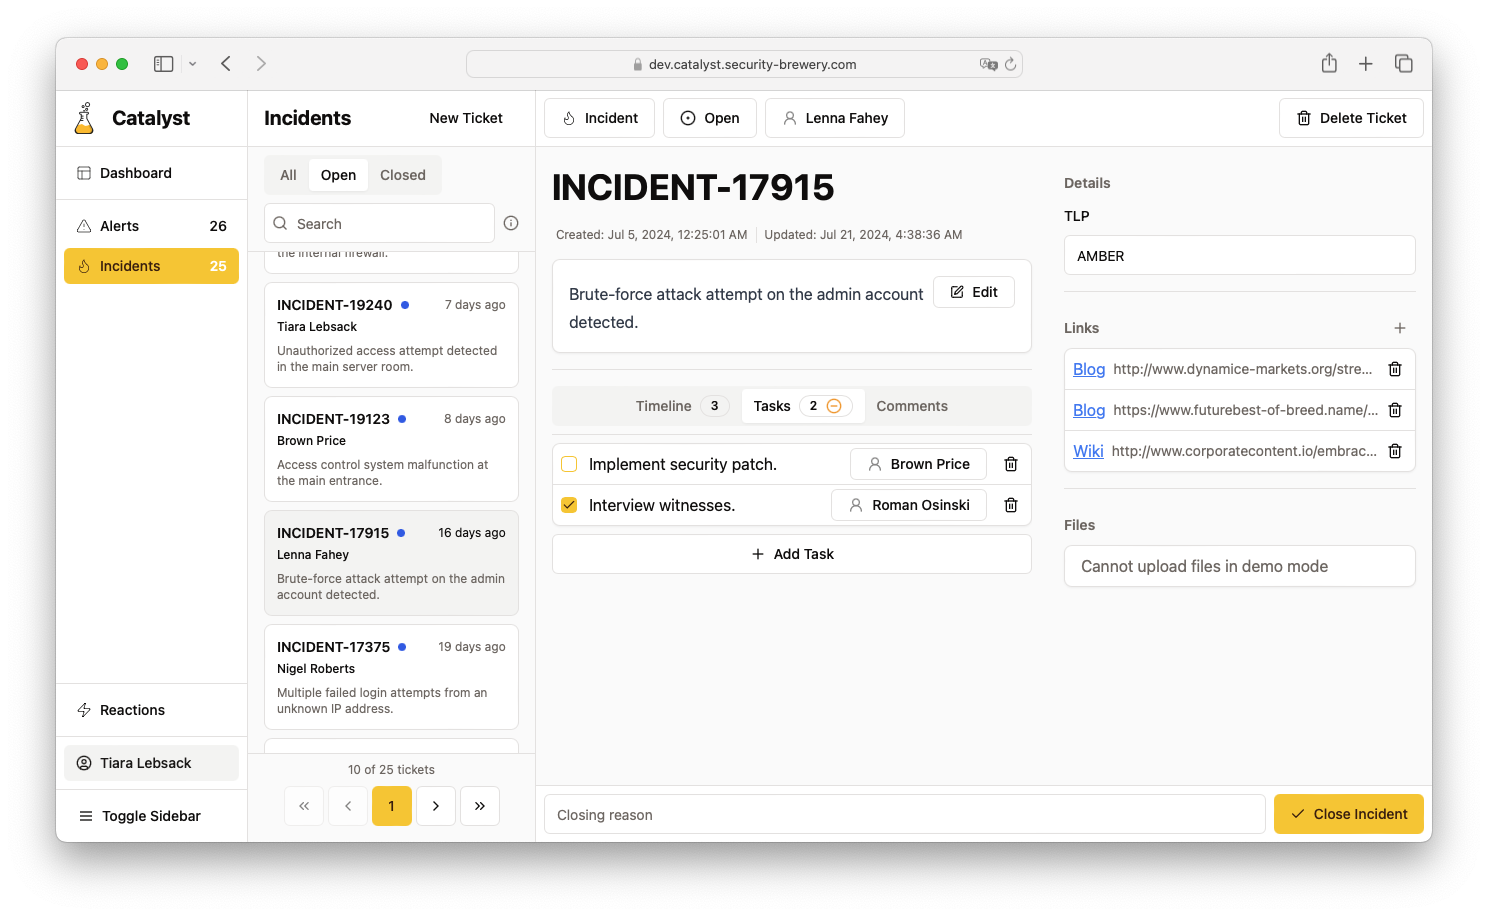Change the assignee from Lenna Fahey
The width and height of the screenshot is (1488, 916).
coord(834,117)
